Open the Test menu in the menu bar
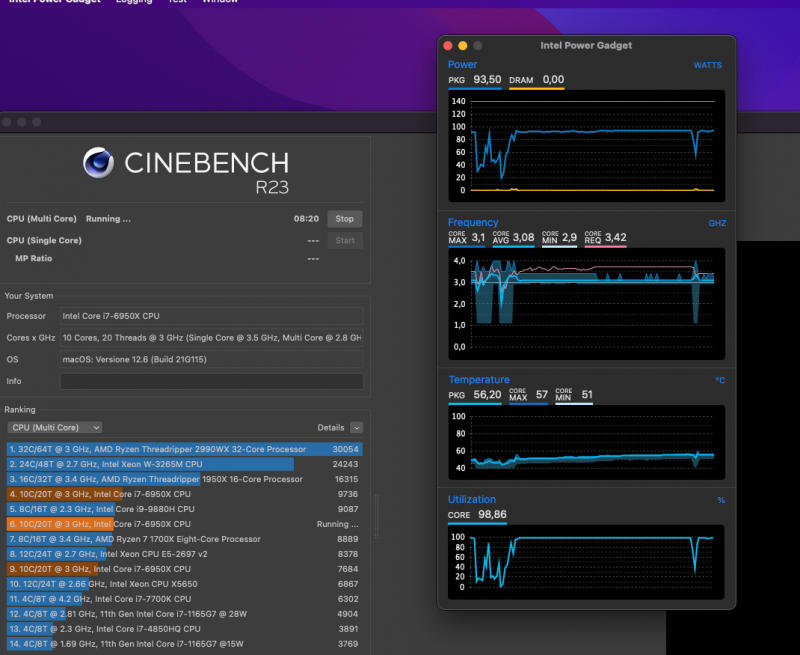This screenshot has height=655, width=800. (x=177, y=2)
